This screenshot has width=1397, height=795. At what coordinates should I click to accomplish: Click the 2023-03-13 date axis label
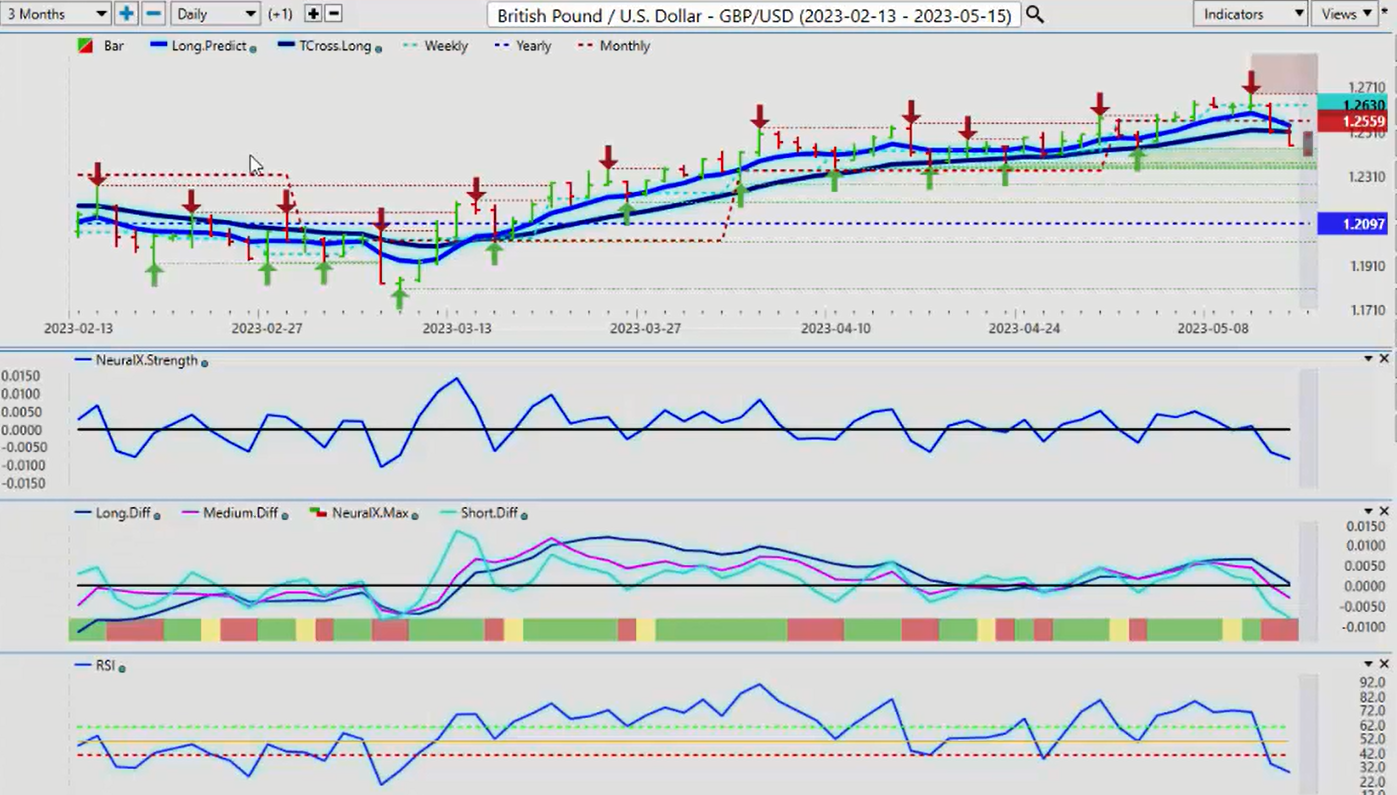pos(457,328)
